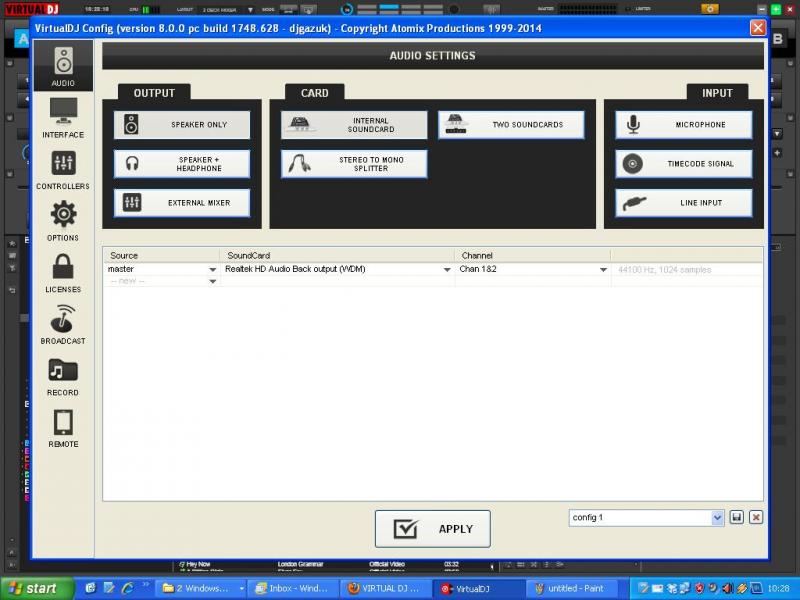Click the Source column header
The image size is (800, 600).
pyautogui.click(x=161, y=255)
